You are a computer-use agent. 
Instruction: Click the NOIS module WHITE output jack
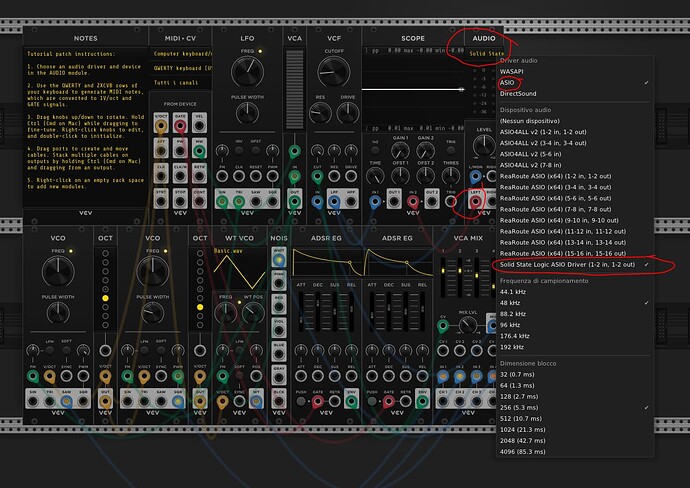click(x=279, y=260)
